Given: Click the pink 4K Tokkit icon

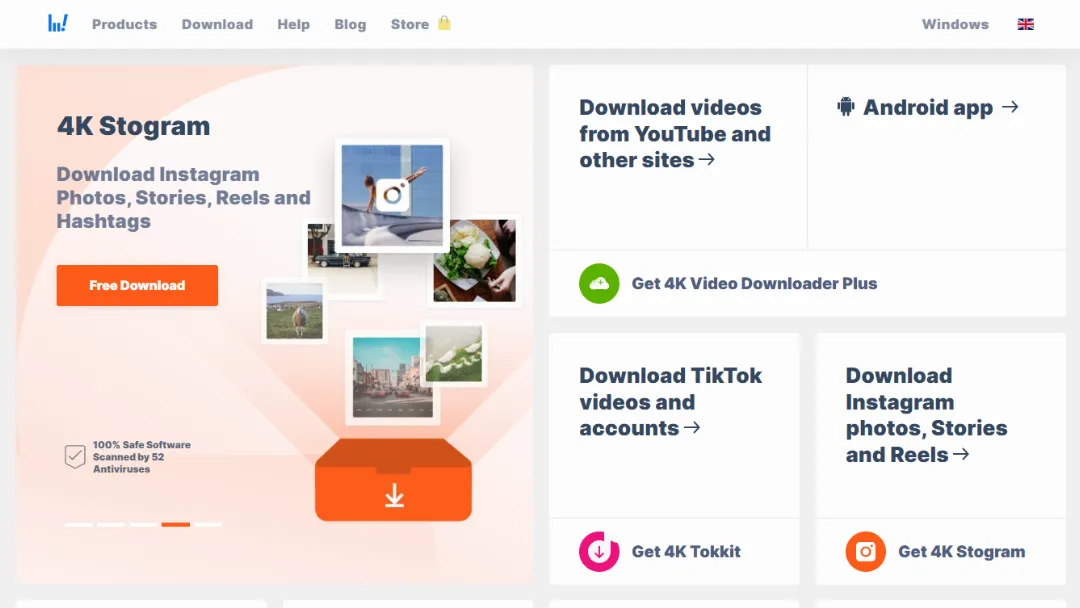Looking at the screenshot, I should tap(599, 552).
